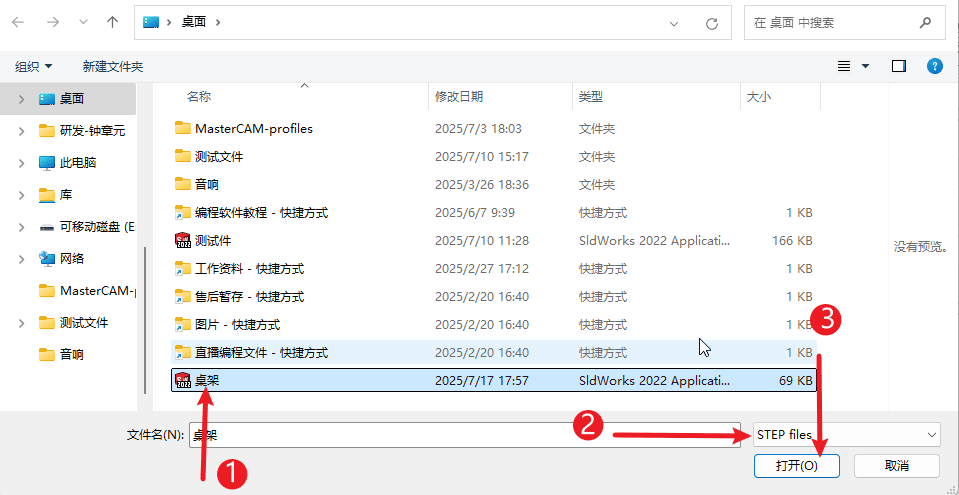
Task: Open the STEP files type dropdown
Action: (845, 434)
